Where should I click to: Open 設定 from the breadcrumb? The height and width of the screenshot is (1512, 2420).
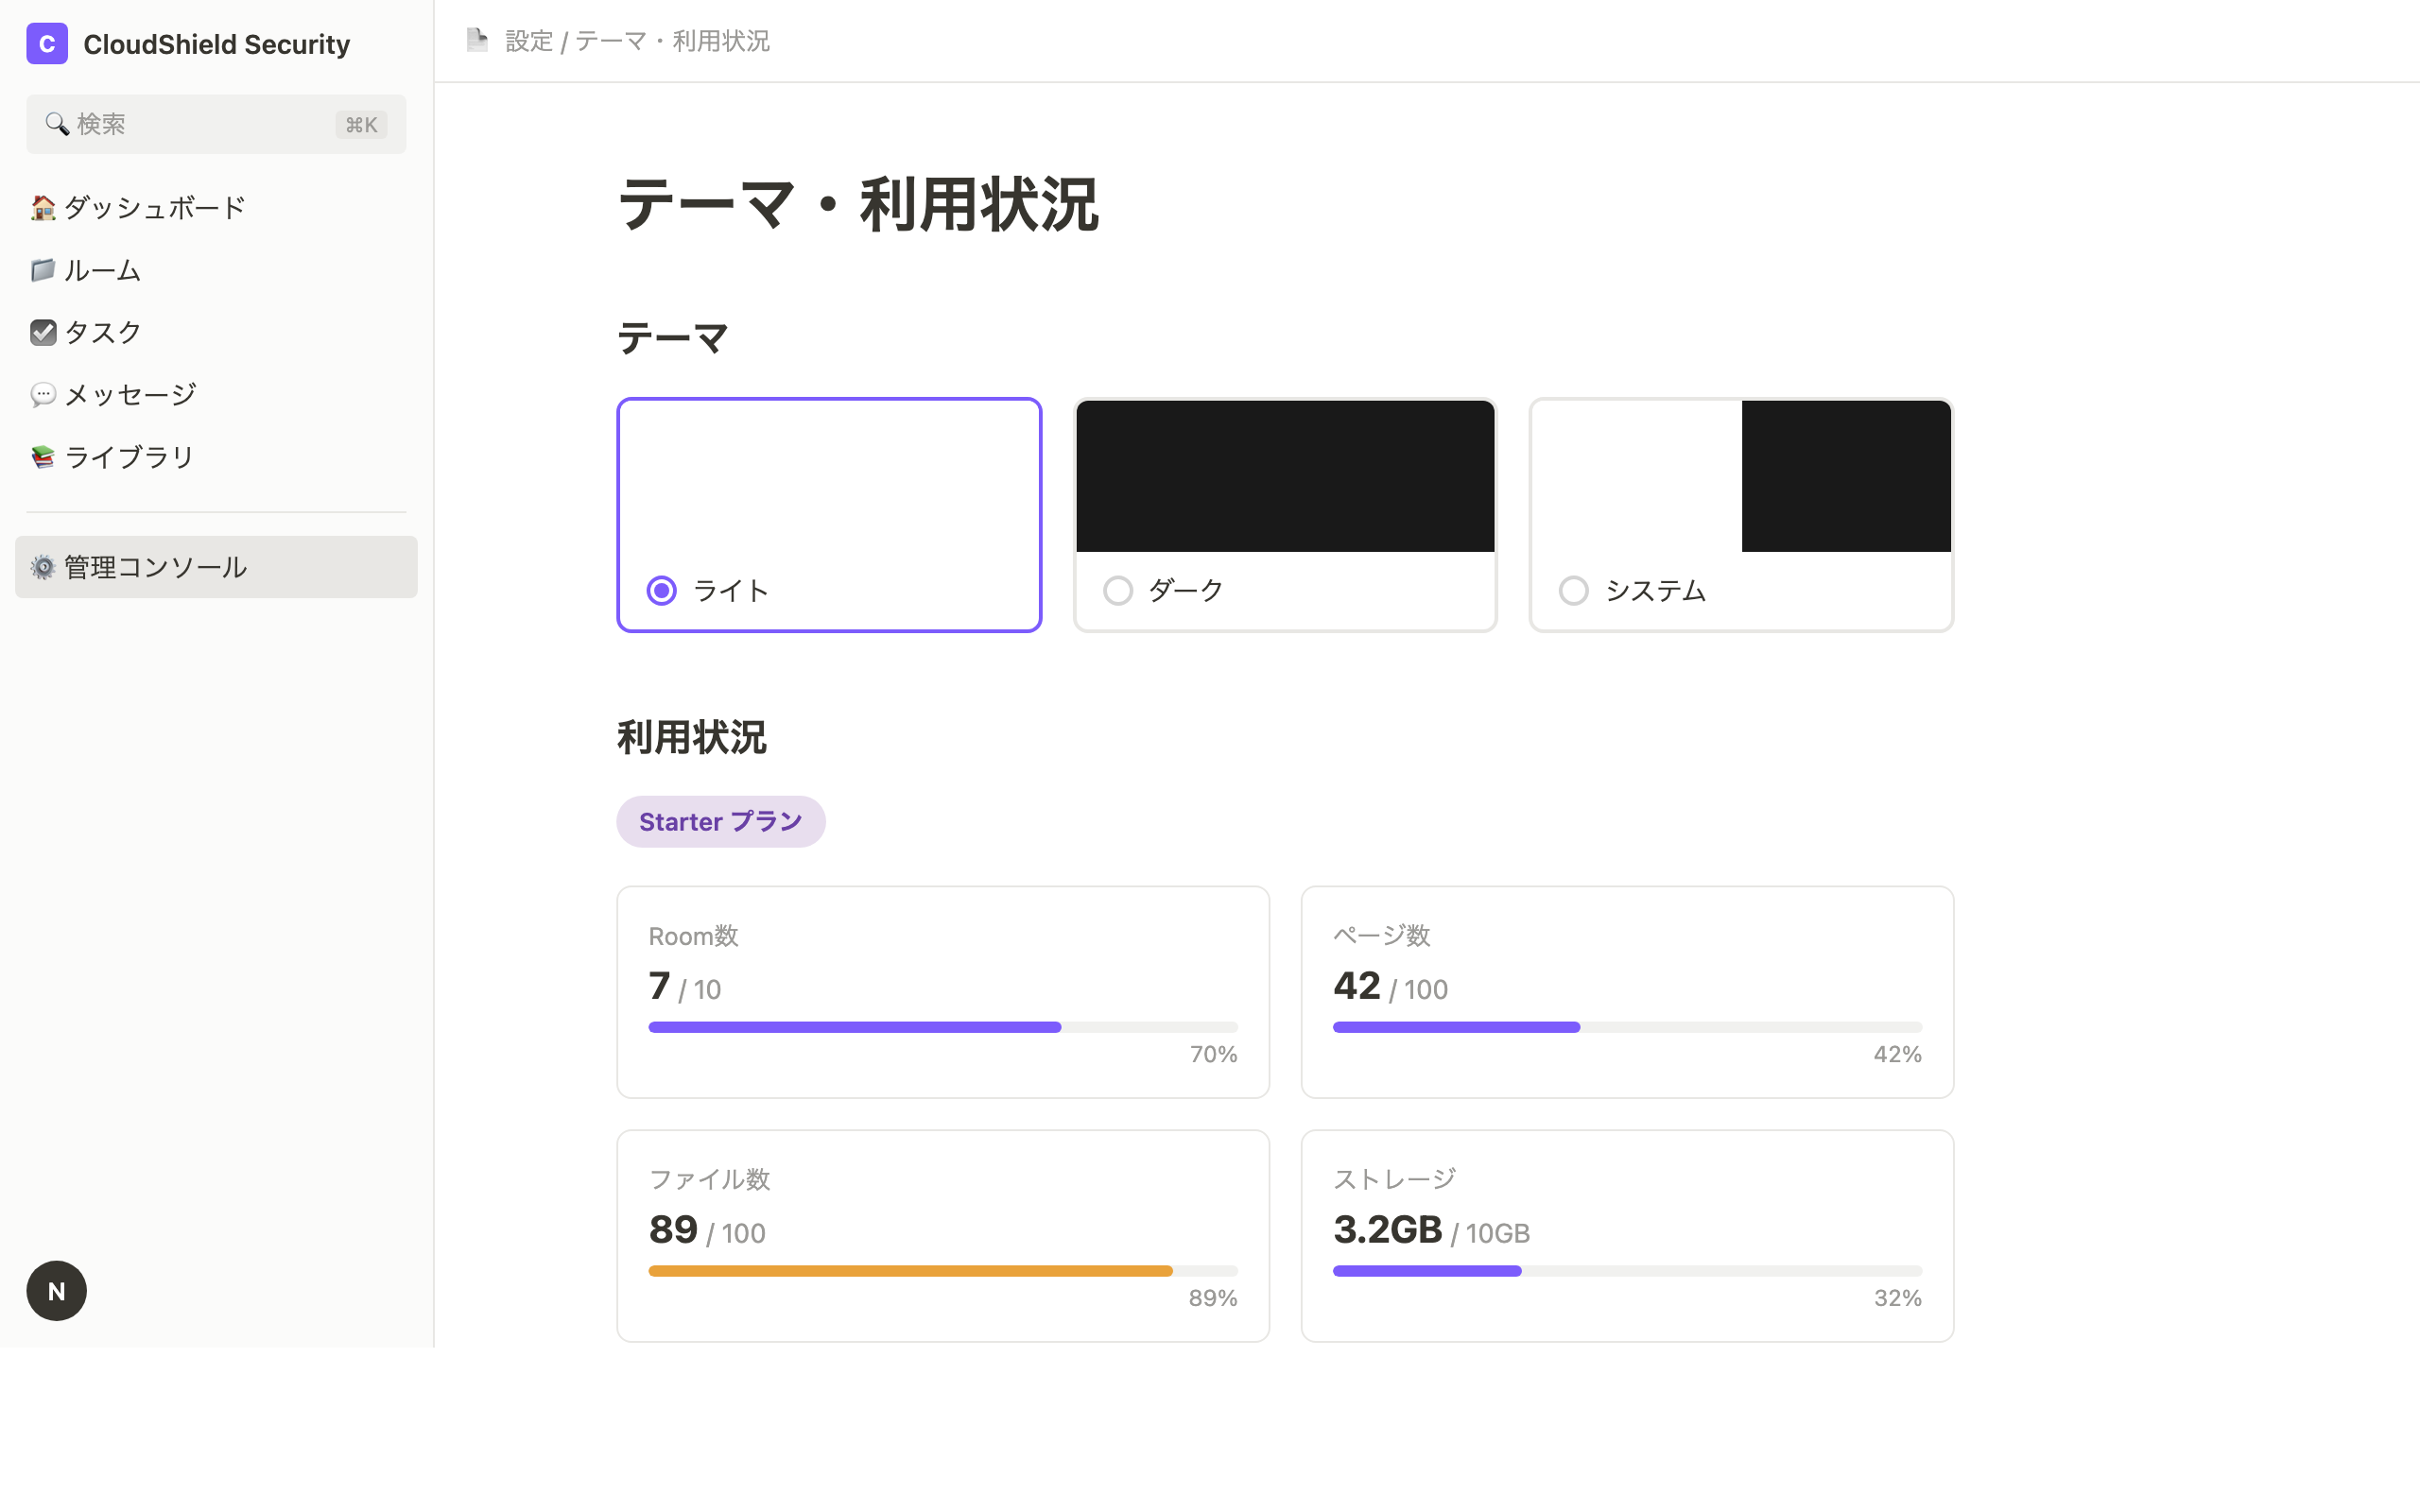tap(529, 41)
